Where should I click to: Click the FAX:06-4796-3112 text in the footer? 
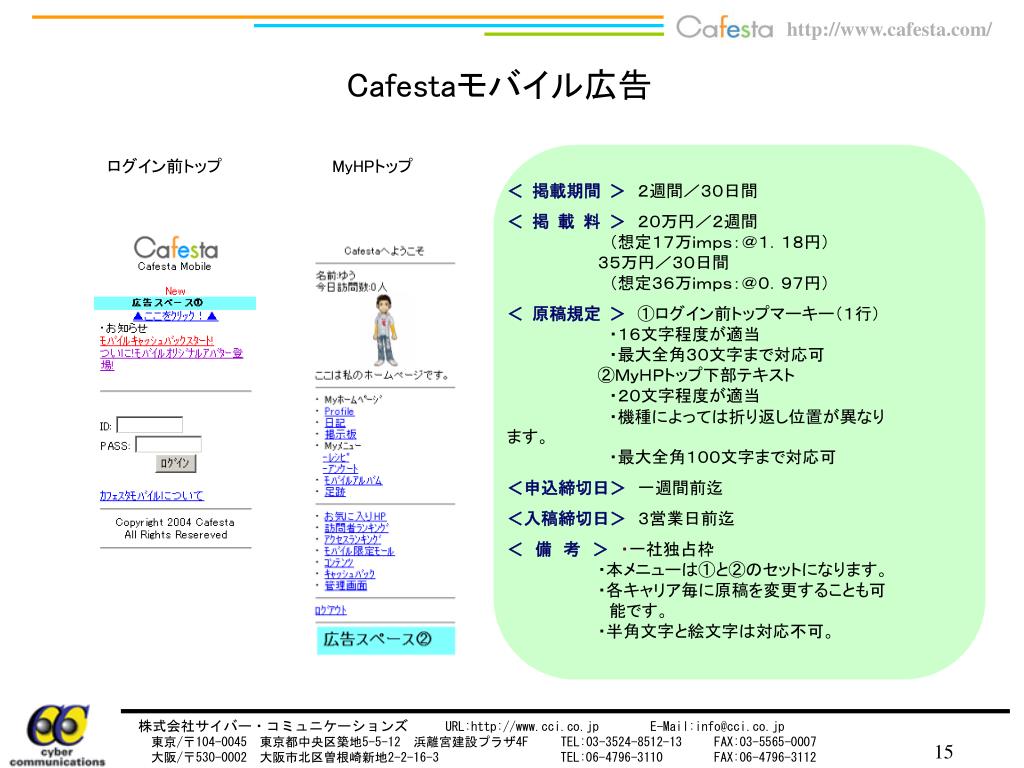pyautogui.click(x=765, y=758)
